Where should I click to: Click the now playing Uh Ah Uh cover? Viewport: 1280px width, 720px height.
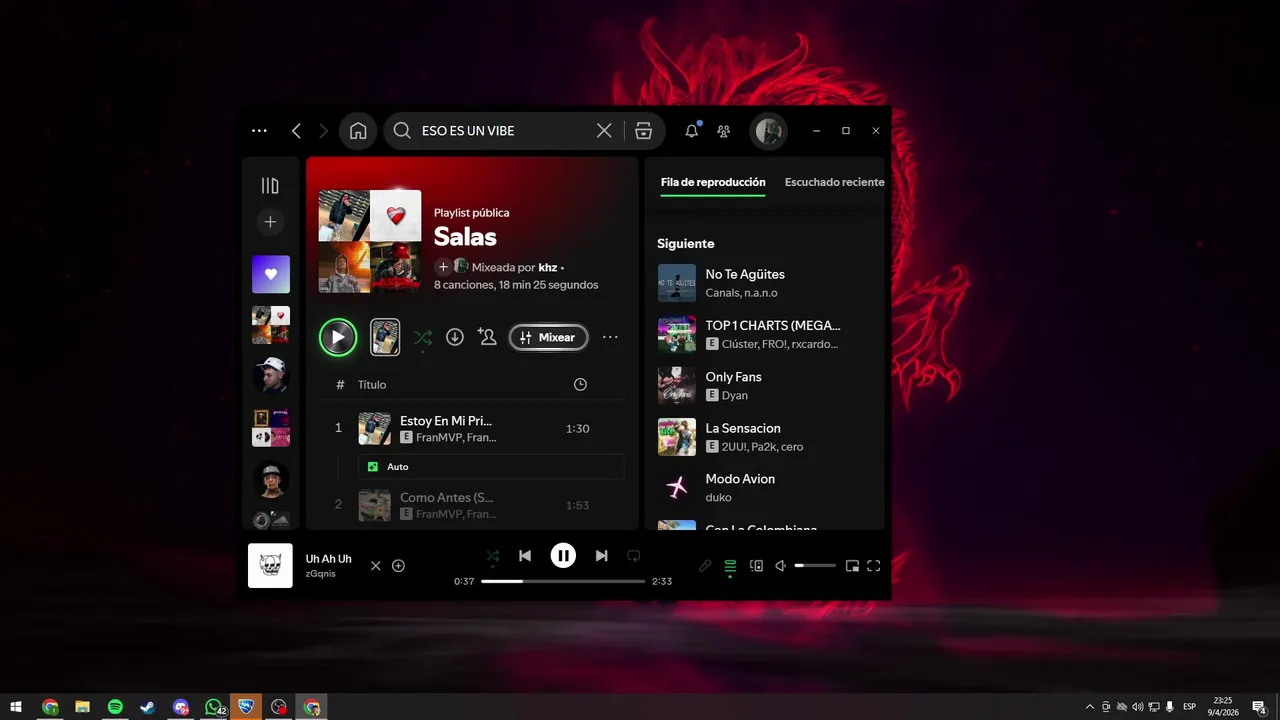point(270,565)
